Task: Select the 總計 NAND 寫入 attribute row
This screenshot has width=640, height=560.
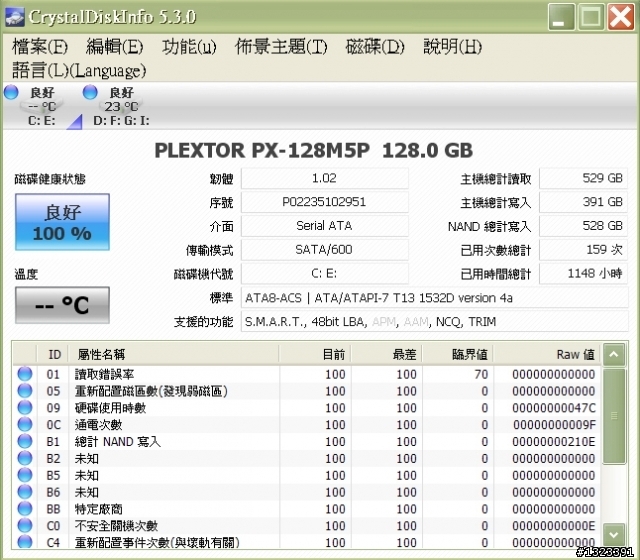Action: pos(307,441)
